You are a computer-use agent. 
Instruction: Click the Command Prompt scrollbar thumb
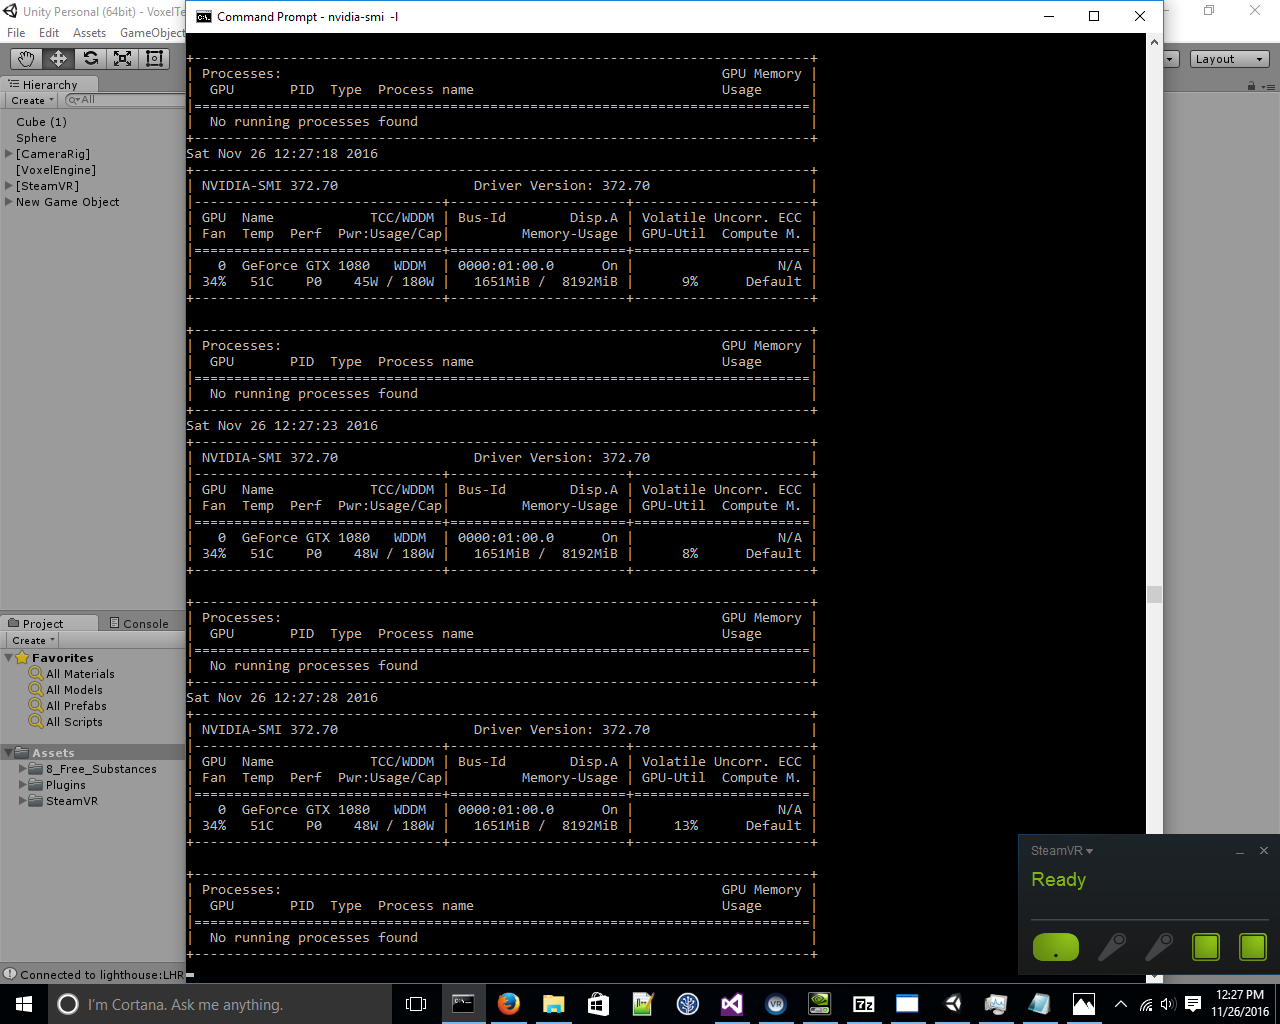click(x=1154, y=594)
